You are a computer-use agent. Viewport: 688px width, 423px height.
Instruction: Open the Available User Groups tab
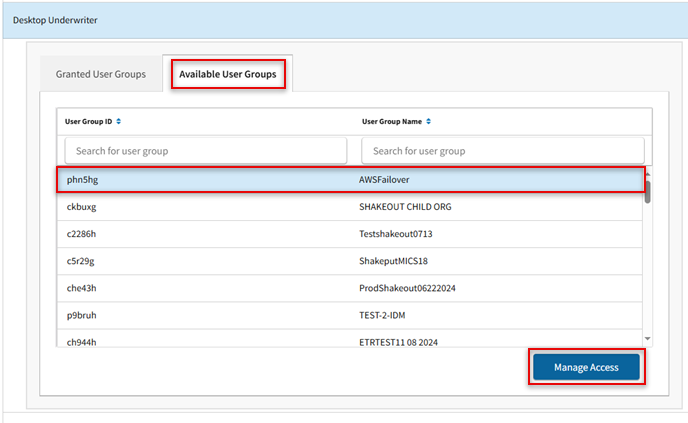point(228,74)
